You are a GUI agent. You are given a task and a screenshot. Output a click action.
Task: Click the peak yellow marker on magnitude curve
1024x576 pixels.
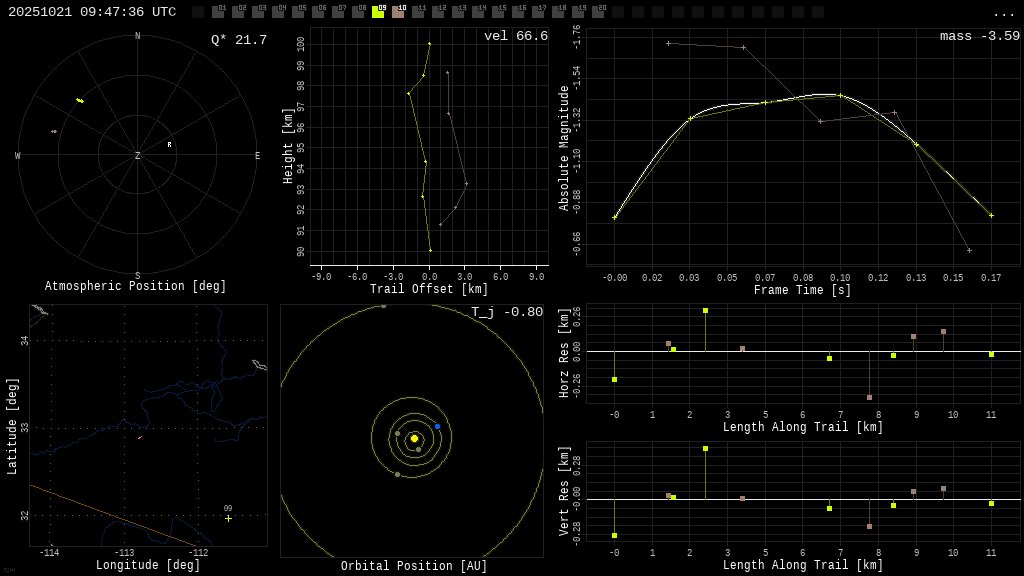(840, 95)
